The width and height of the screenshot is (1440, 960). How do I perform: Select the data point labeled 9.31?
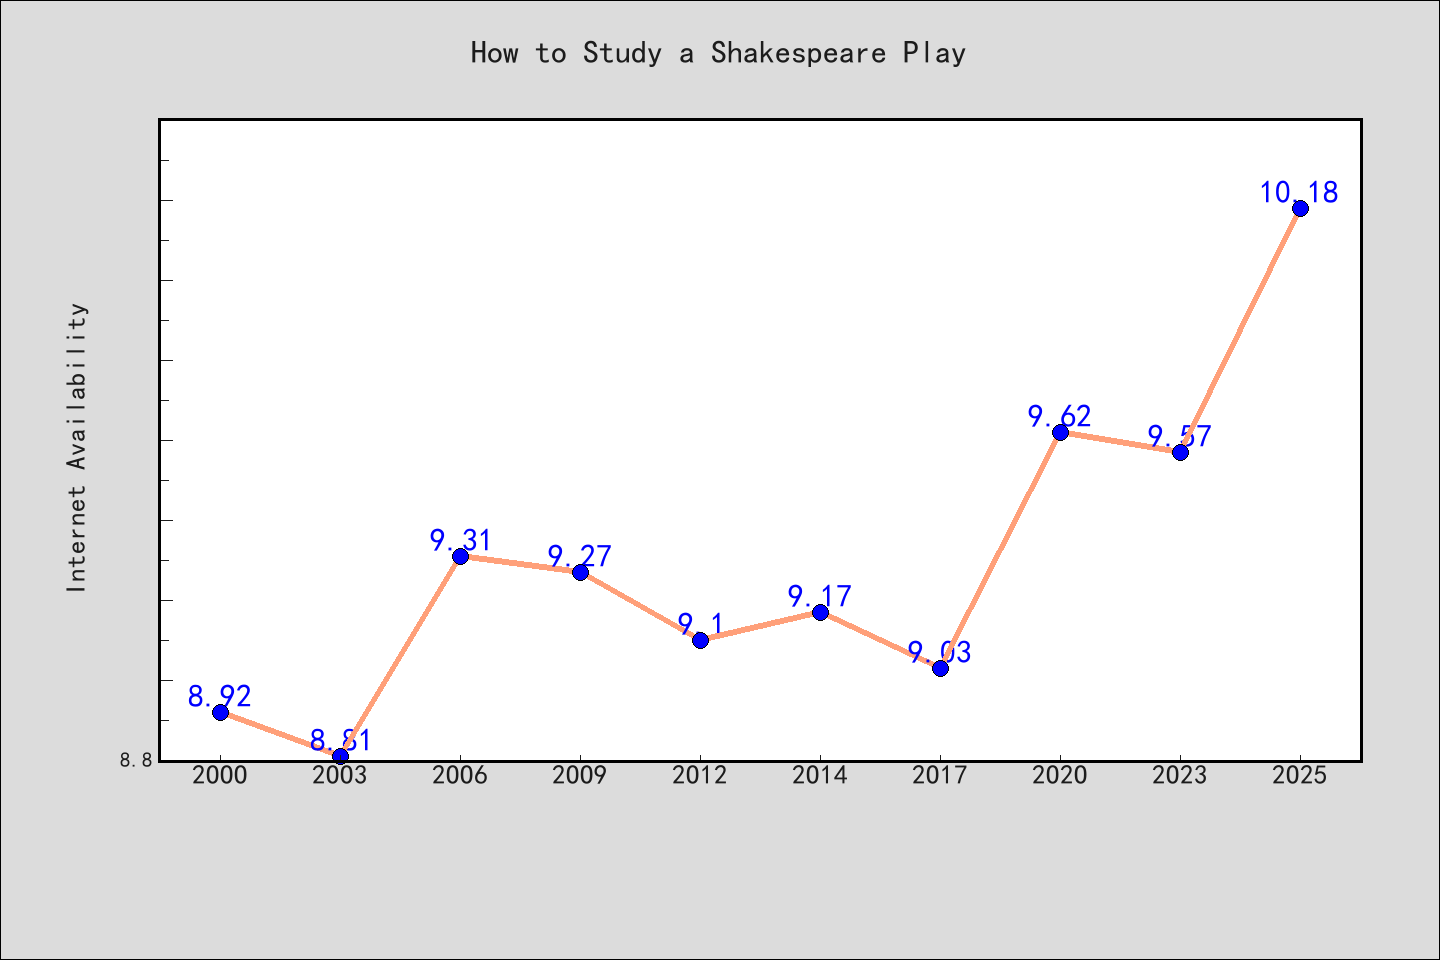[x=460, y=556]
